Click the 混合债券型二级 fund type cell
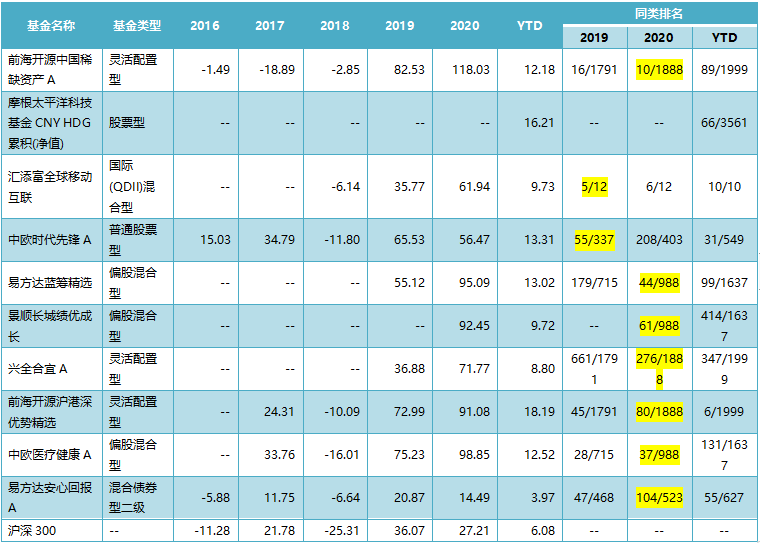The width and height of the screenshot is (760, 543). (133, 497)
